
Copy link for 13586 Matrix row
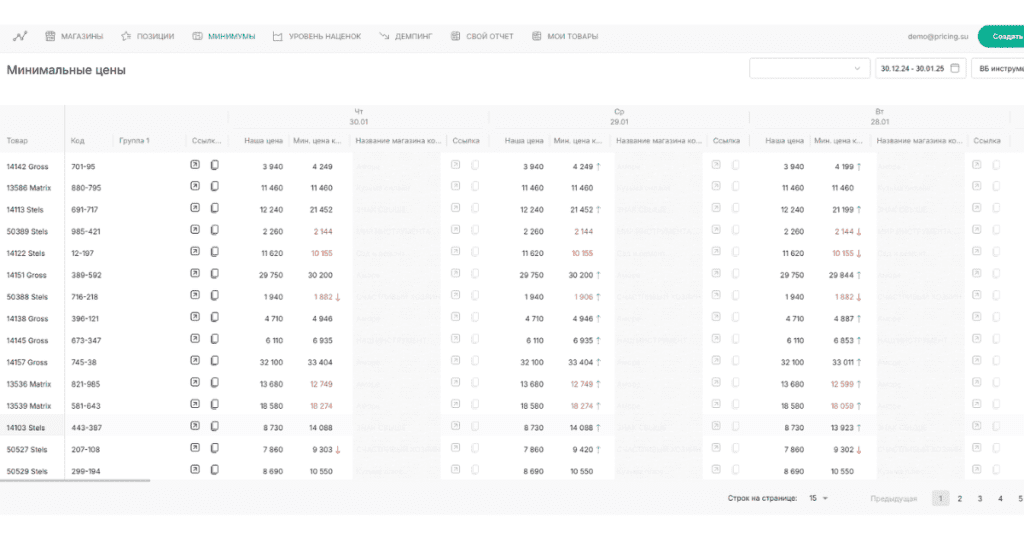point(214,187)
